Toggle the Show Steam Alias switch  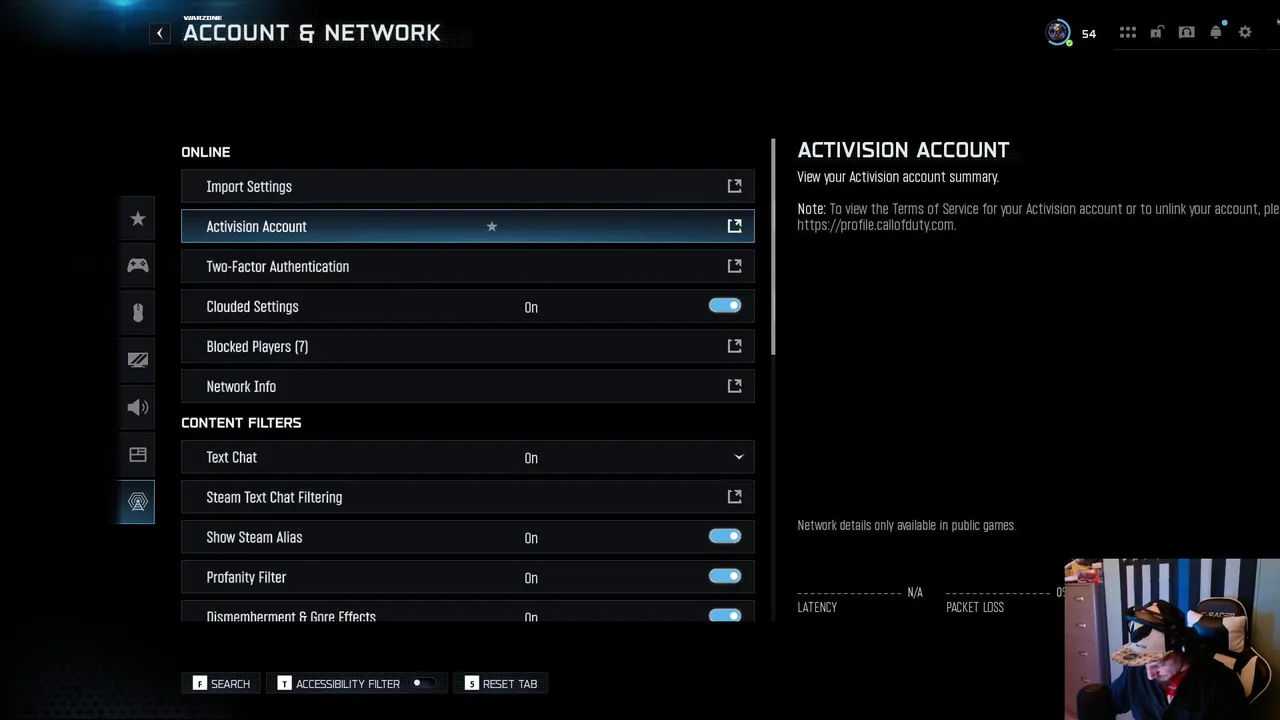click(x=725, y=537)
